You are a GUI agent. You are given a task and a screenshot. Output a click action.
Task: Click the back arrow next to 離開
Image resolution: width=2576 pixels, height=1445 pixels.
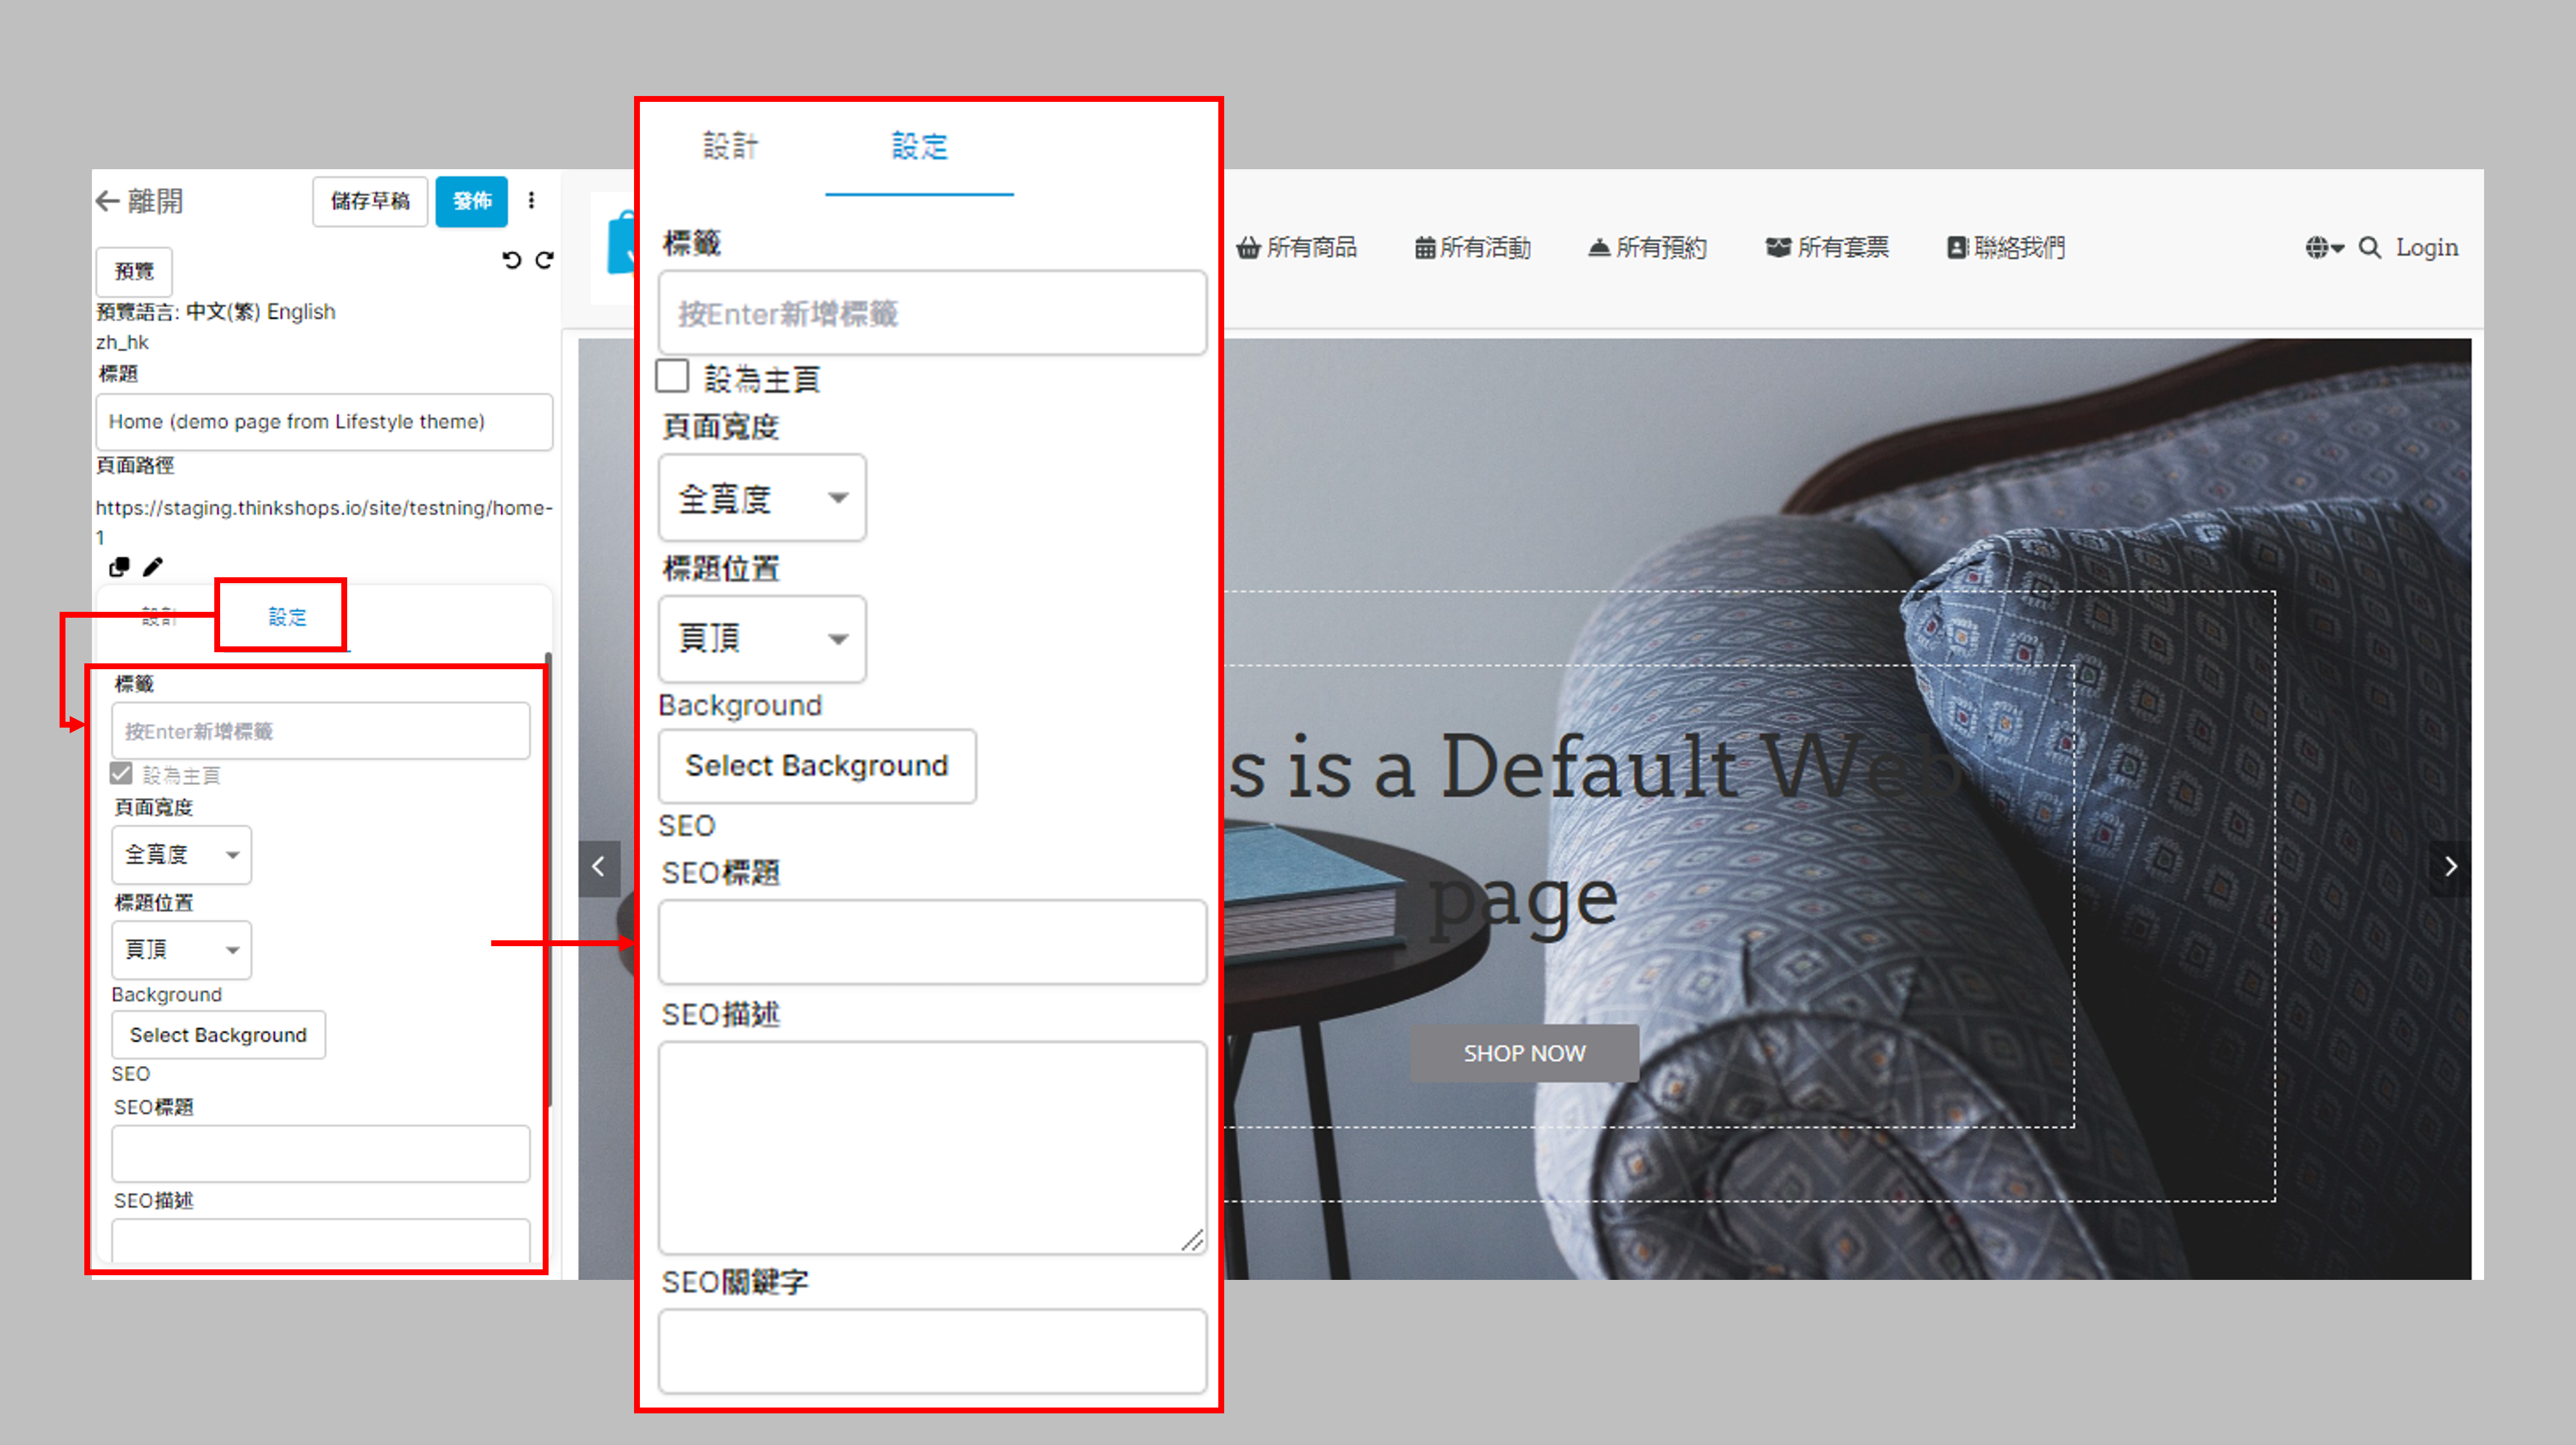pos(108,201)
